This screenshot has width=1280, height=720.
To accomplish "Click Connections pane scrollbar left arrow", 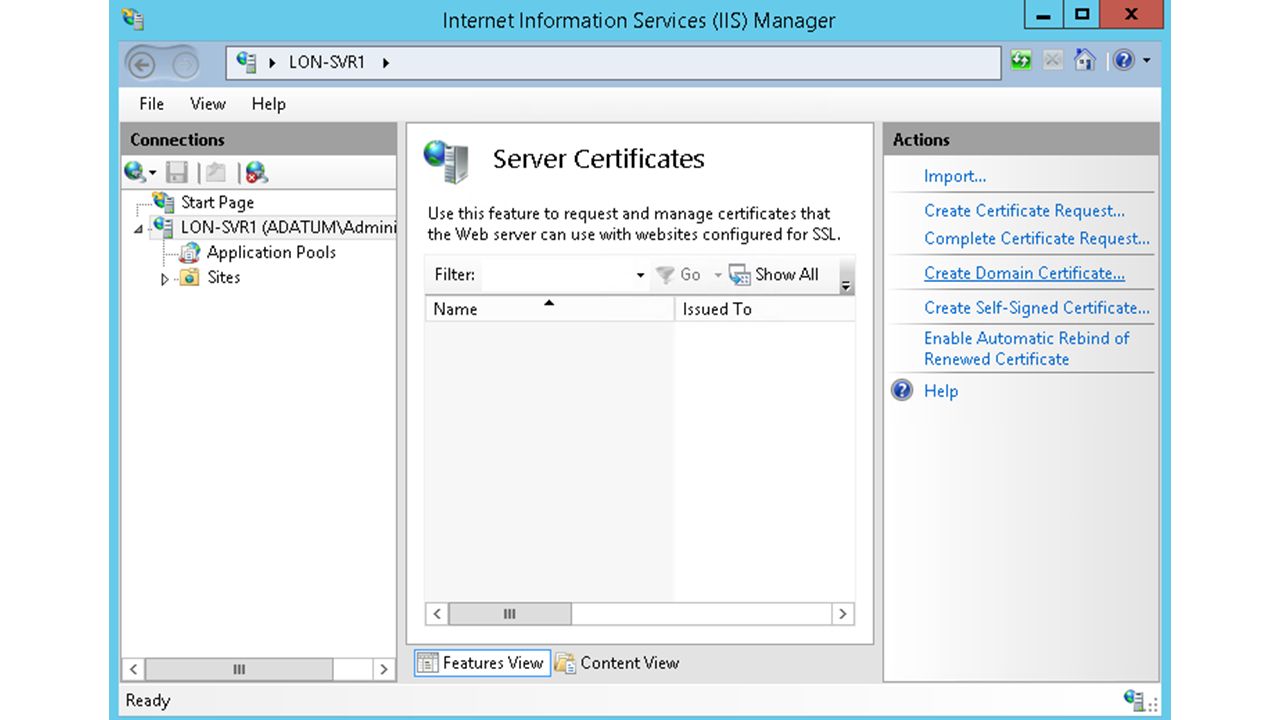I will pos(134,669).
